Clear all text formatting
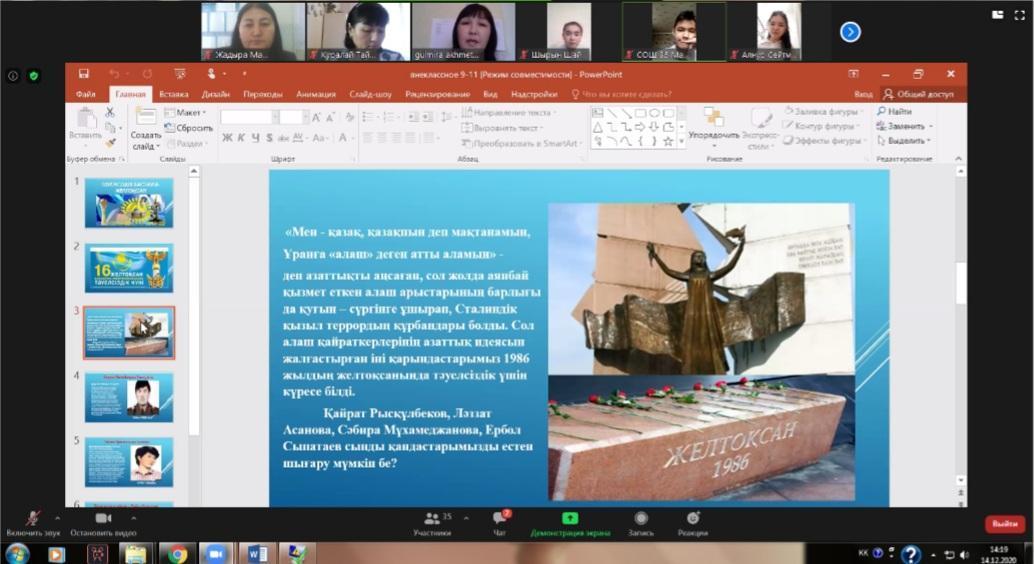 [x=350, y=117]
